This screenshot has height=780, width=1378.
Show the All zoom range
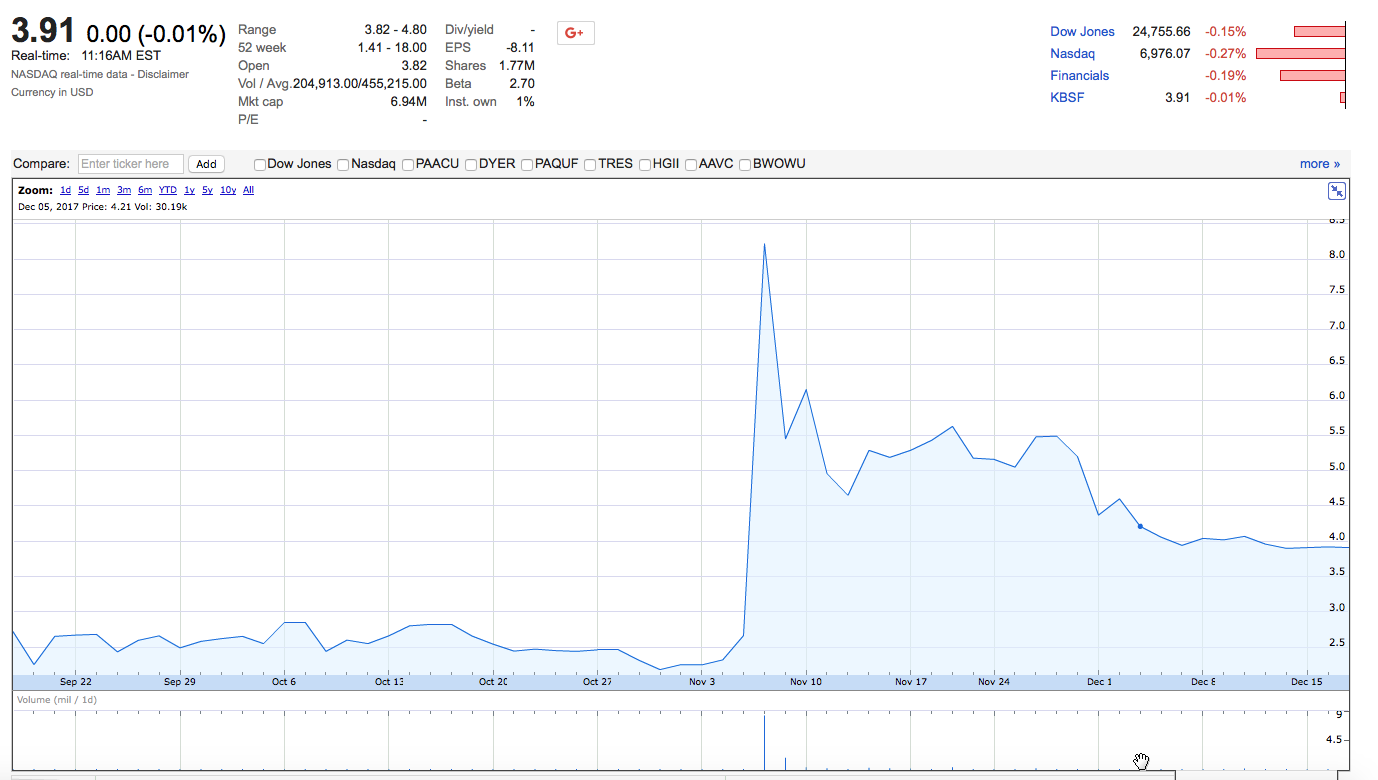pyautogui.click(x=248, y=190)
